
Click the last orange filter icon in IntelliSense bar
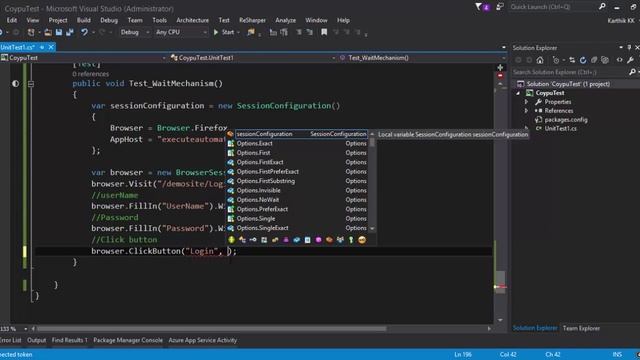coord(362,240)
